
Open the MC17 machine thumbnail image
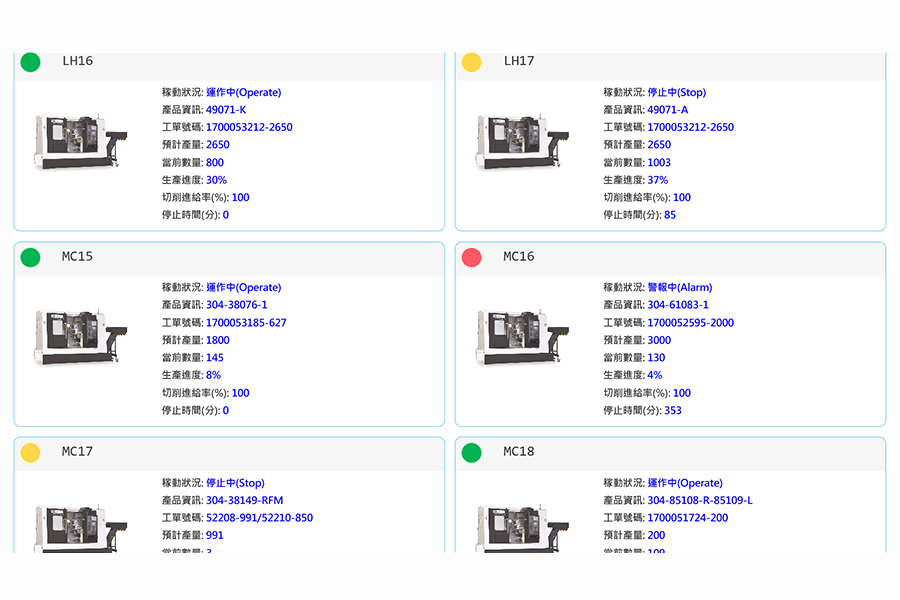coord(80,528)
